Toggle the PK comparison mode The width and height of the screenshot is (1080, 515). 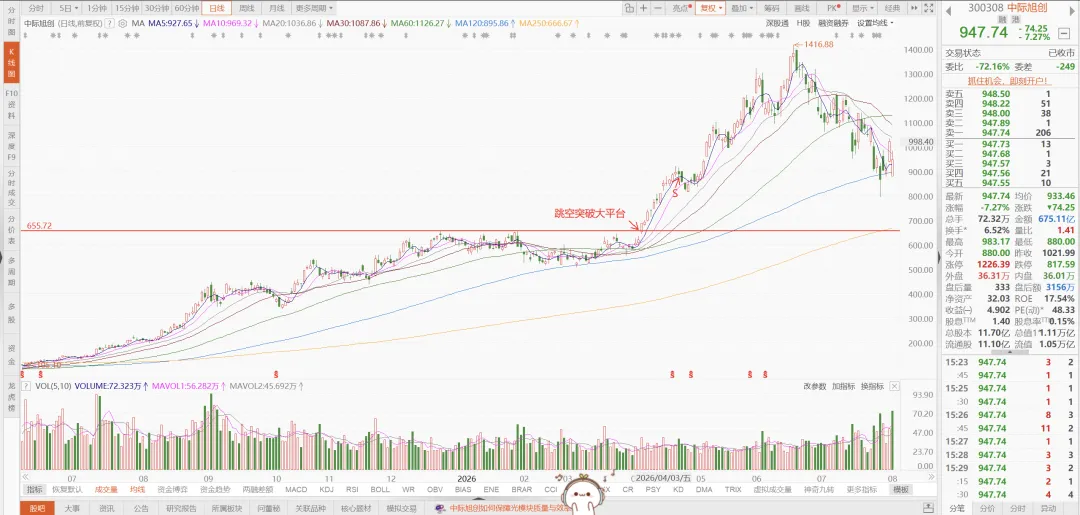[833, 8]
